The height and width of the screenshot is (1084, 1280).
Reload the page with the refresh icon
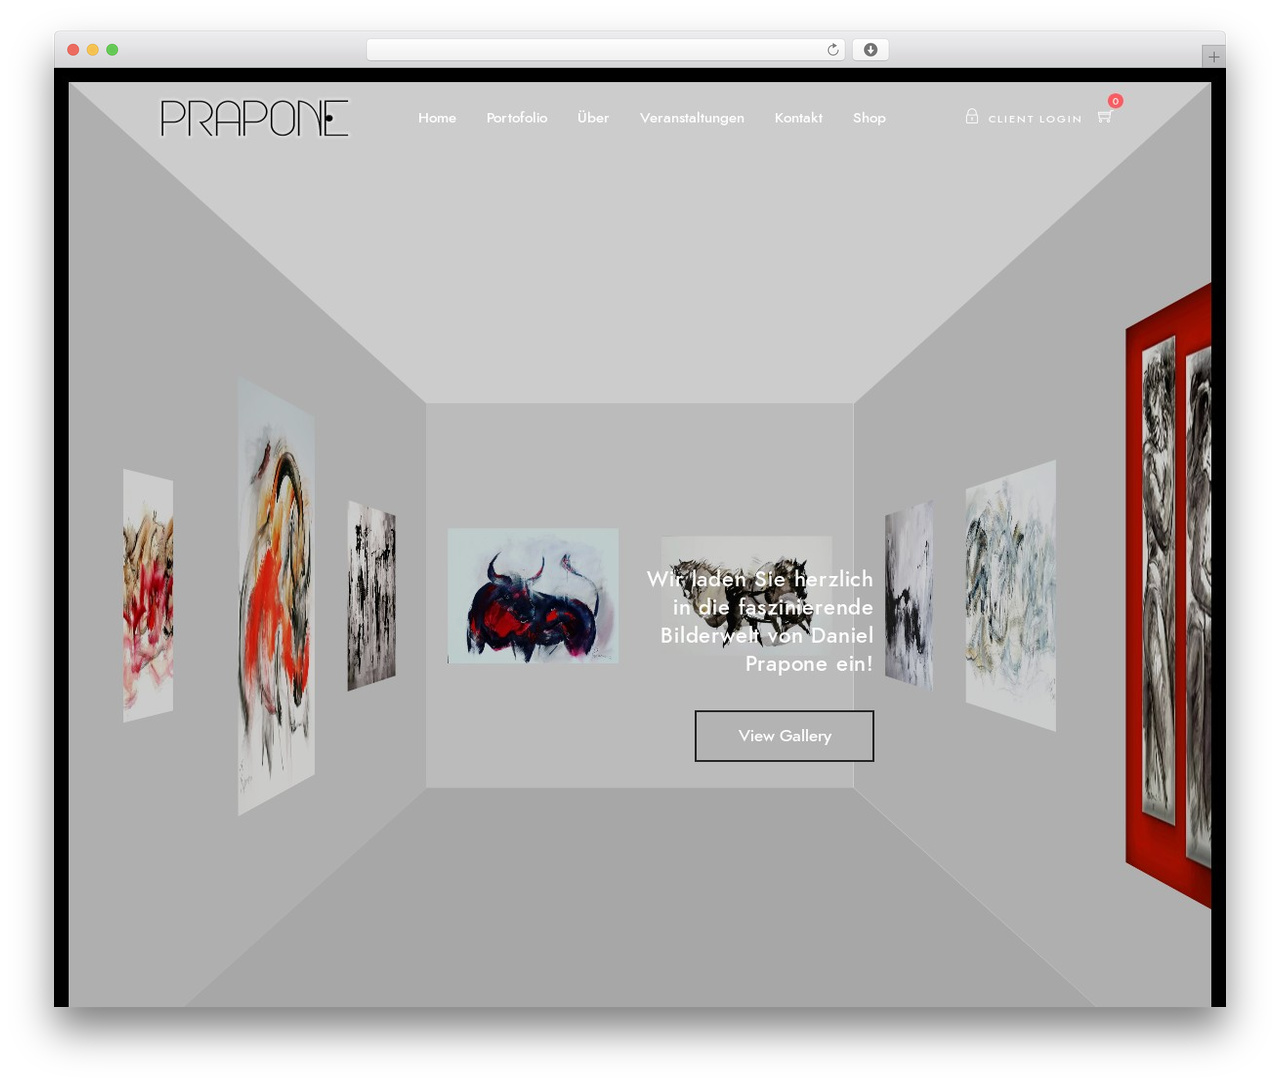832,50
